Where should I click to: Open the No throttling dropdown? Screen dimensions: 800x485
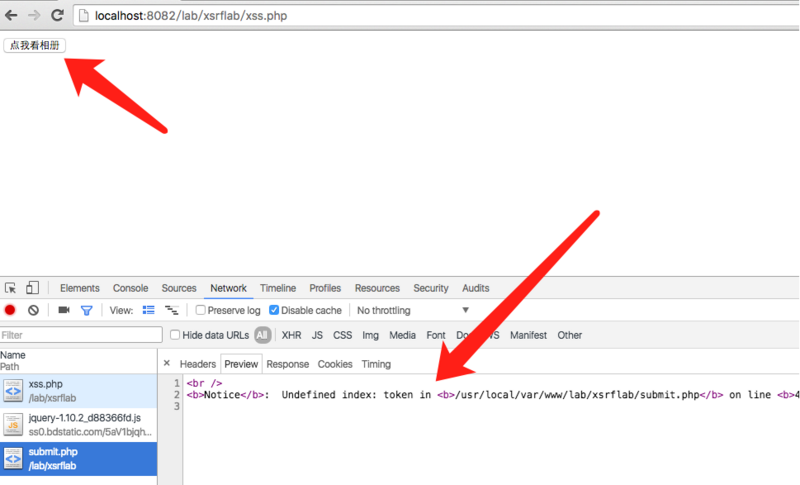(412, 310)
